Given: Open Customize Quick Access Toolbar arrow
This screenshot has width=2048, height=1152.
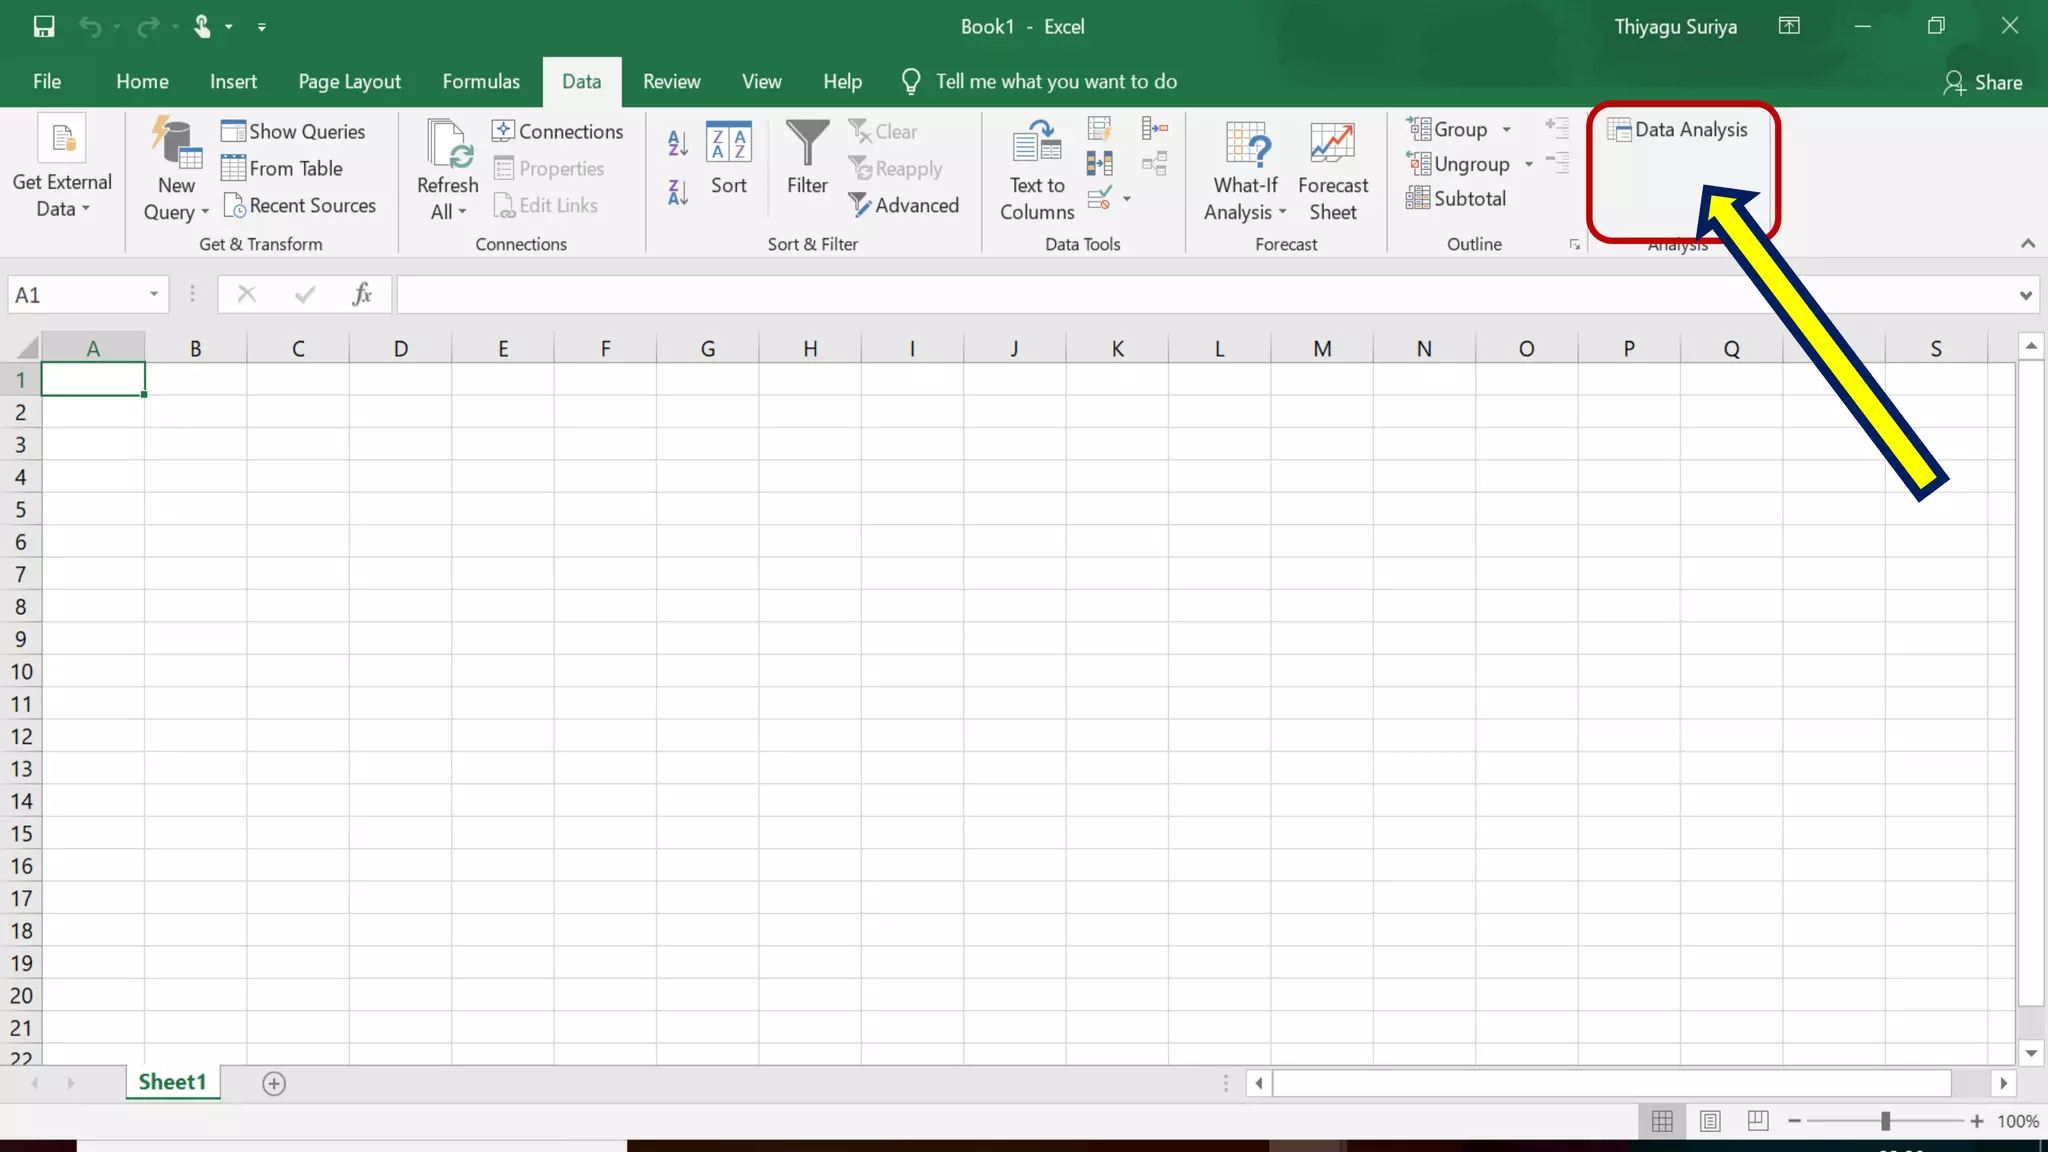Looking at the screenshot, I should point(262,27).
